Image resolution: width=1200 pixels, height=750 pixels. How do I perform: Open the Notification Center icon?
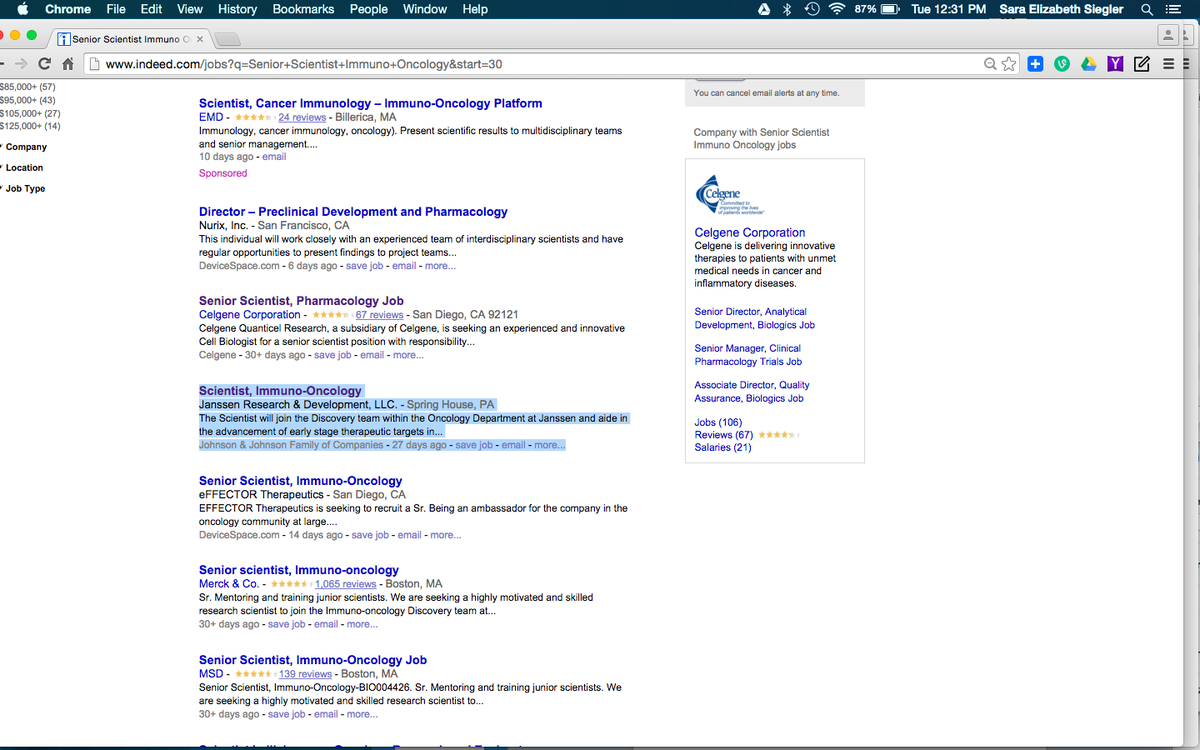[x=1174, y=9]
